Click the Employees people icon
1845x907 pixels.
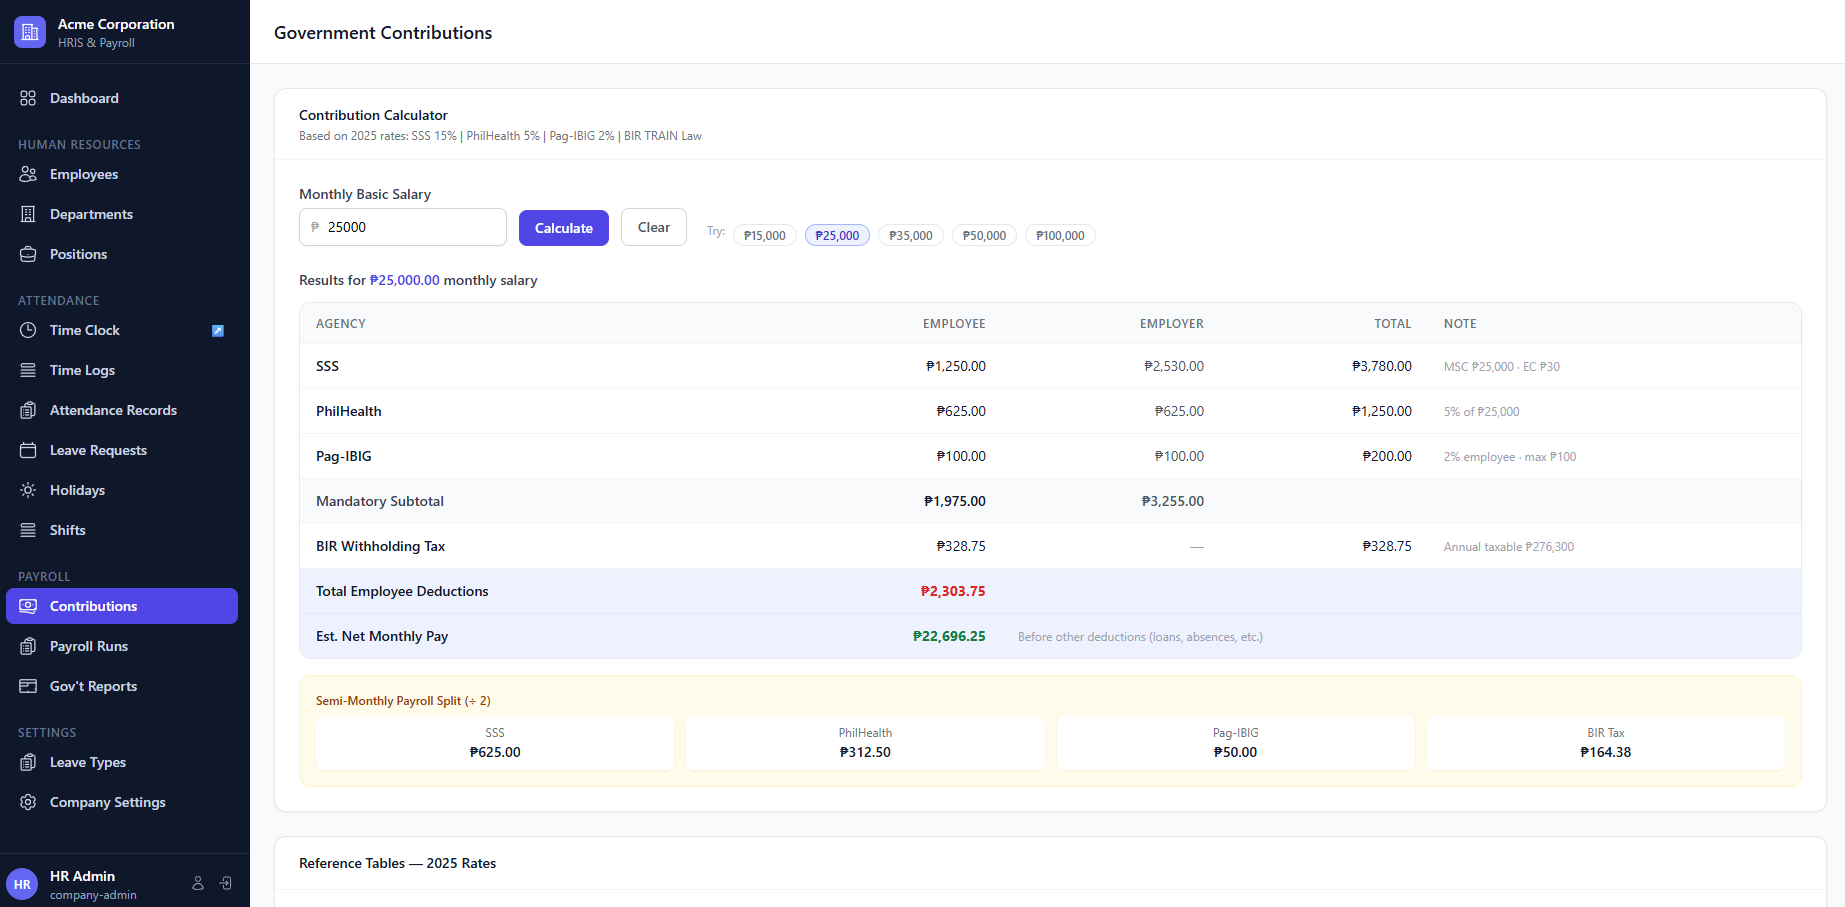(x=28, y=174)
